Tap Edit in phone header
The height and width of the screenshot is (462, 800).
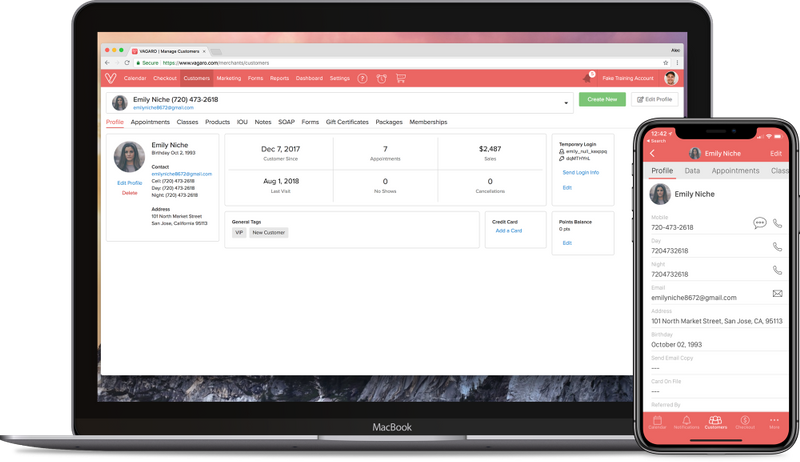(776, 153)
